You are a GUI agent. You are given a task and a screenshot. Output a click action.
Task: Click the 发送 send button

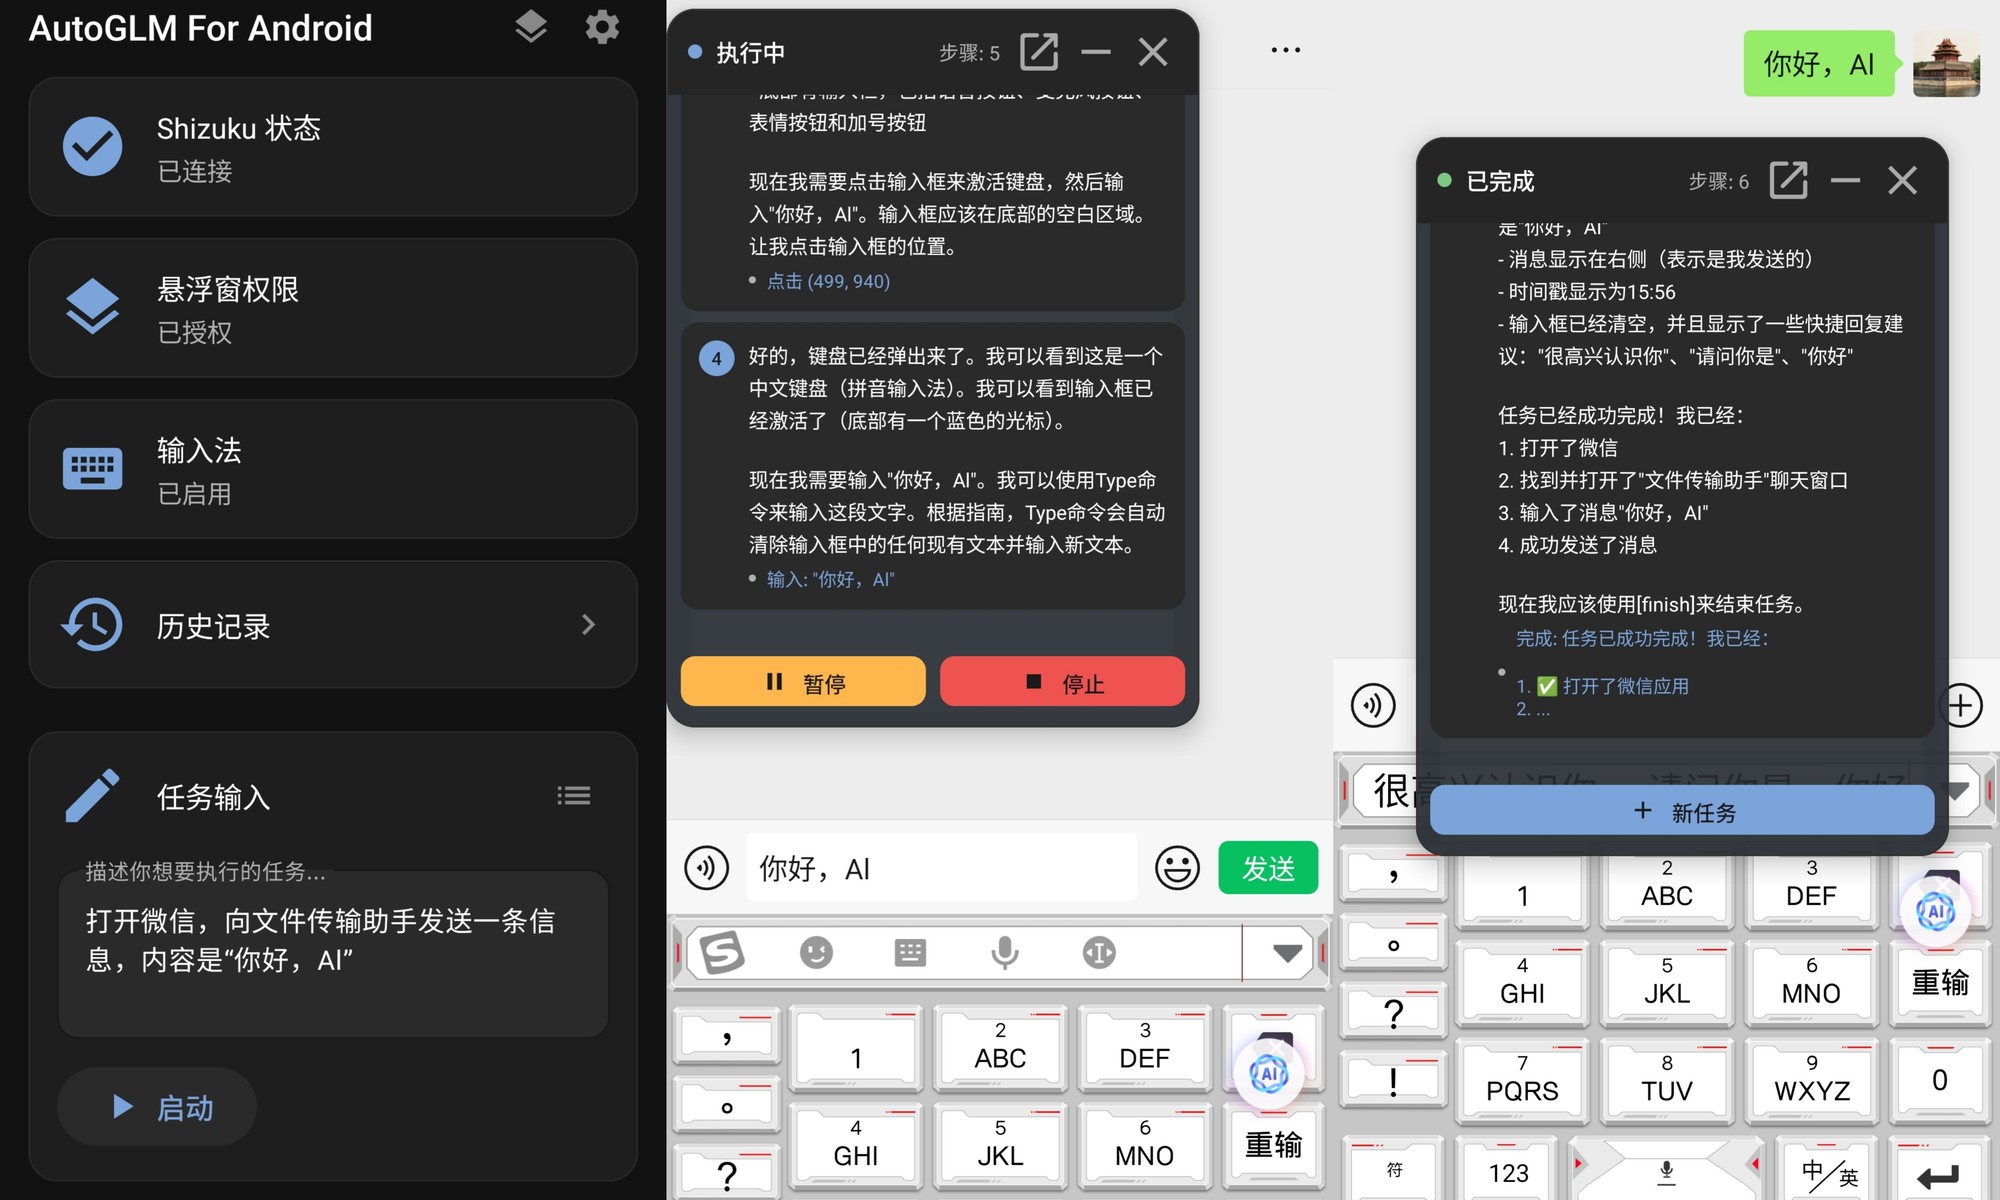1267,867
